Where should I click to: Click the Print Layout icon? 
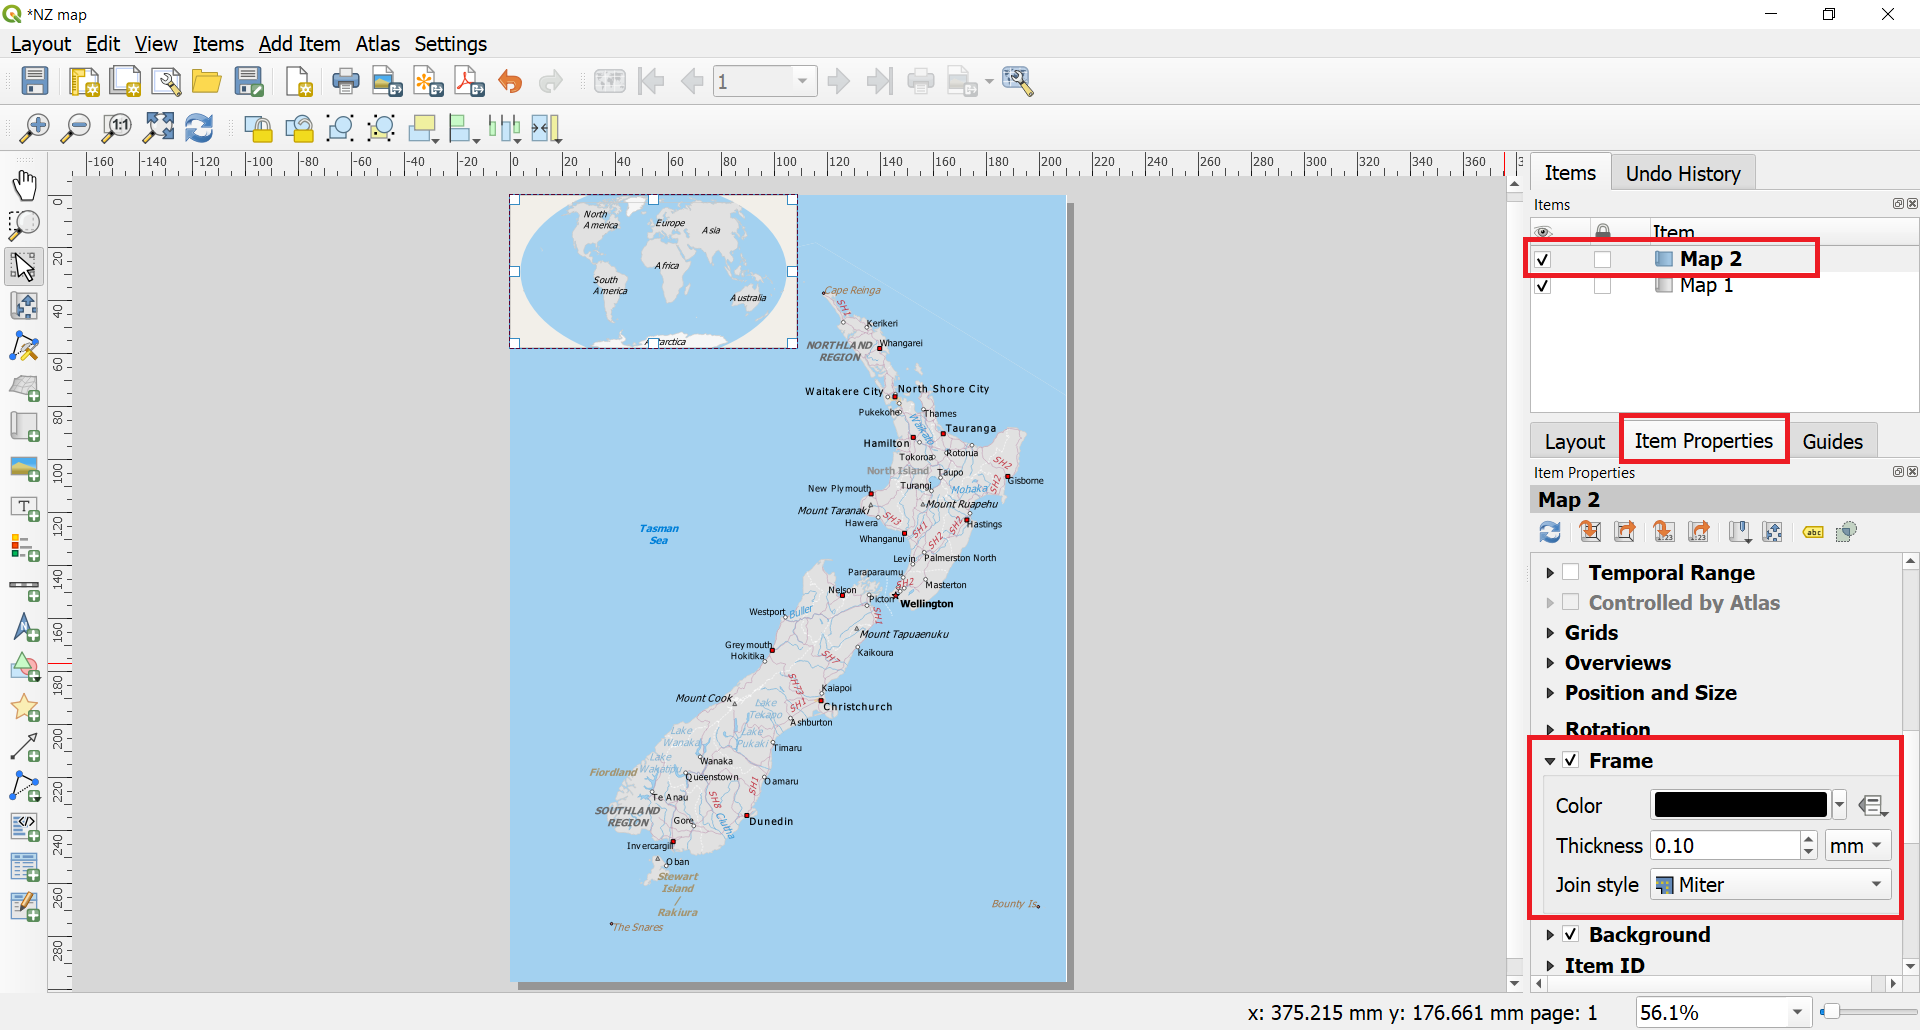tap(345, 81)
